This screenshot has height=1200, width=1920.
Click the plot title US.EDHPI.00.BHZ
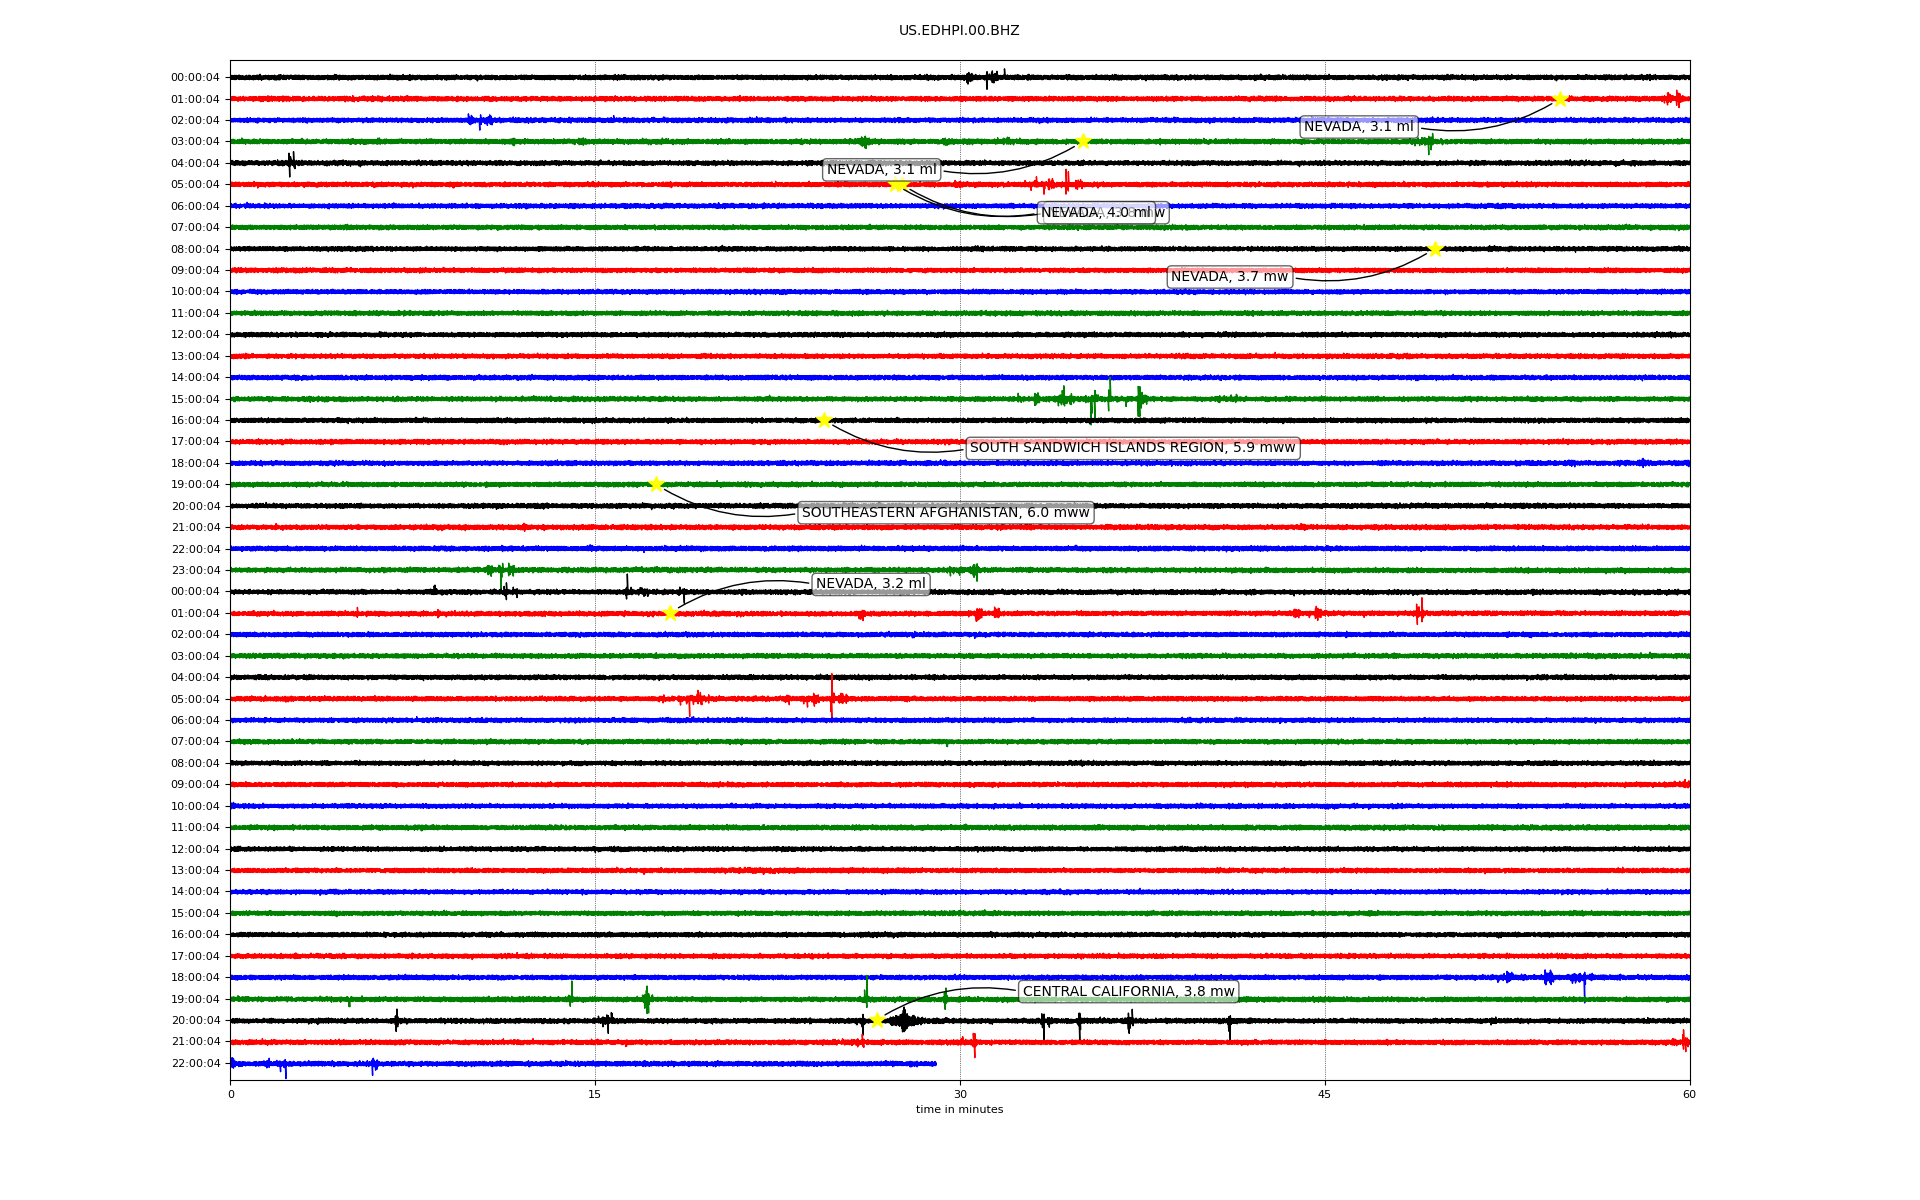959,31
